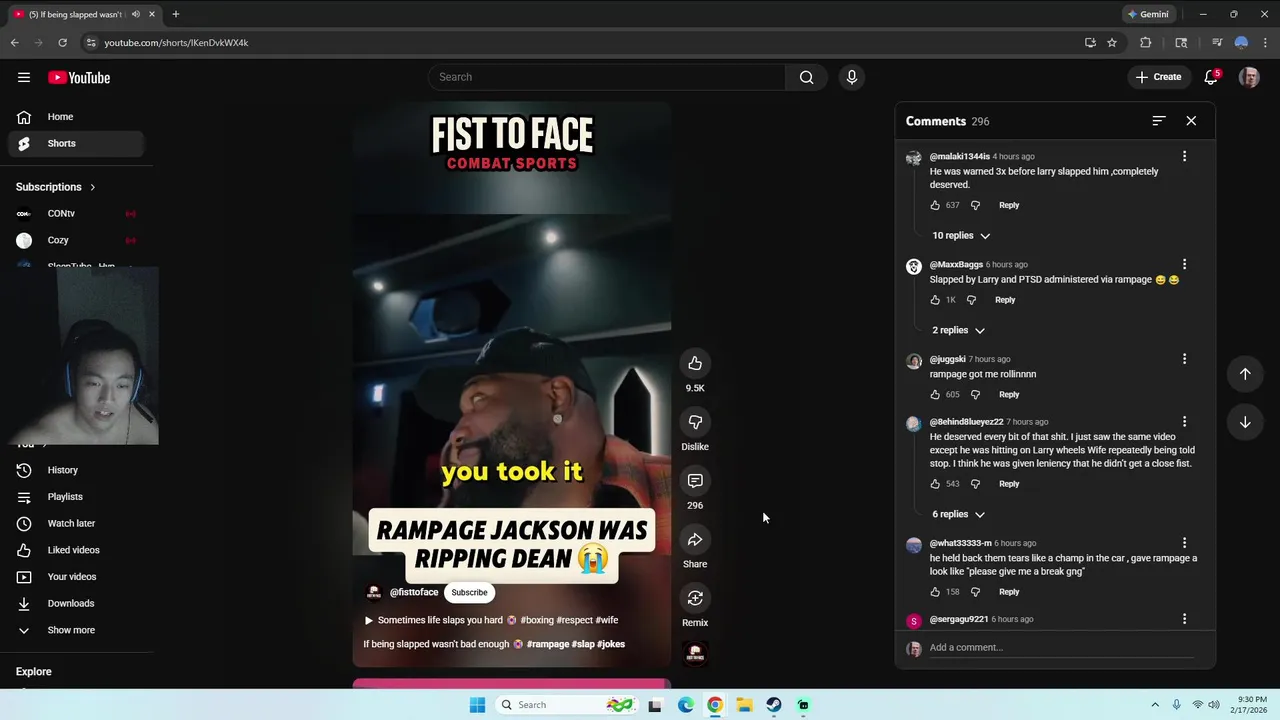This screenshot has width=1280, height=720.
Task: Like @MaxxBaggs's comment
Action: (x=935, y=300)
